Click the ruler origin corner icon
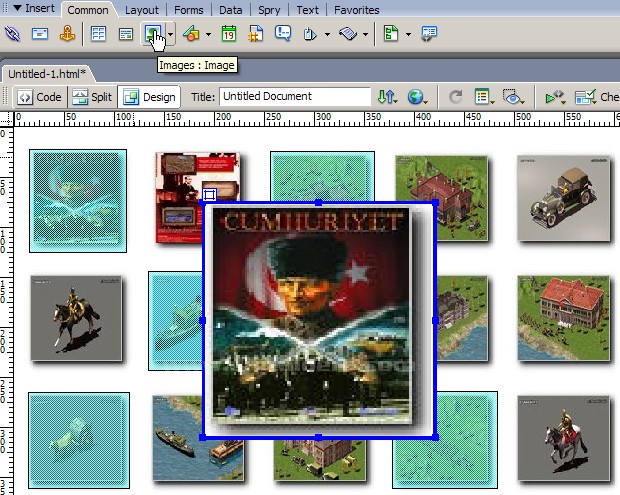This screenshot has height=495, width=620. [6, 119]
